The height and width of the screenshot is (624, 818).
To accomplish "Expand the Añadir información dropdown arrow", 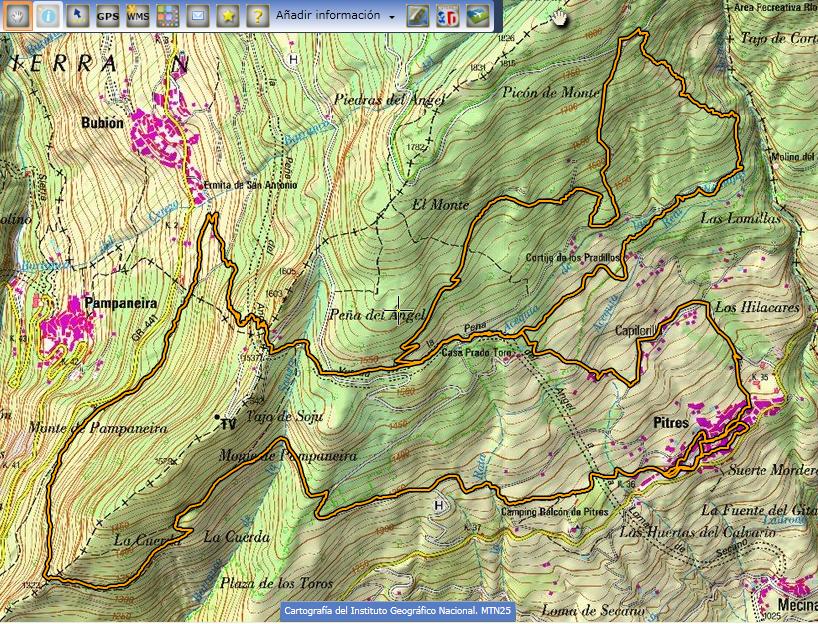I will point(392,17).
